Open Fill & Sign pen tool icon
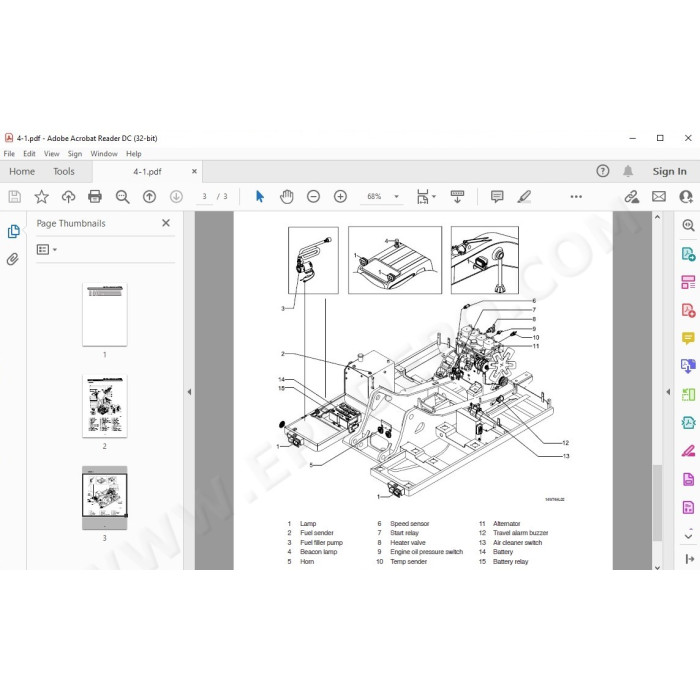Viewport: 700px width, 700px height. click(x=688, y=451)
